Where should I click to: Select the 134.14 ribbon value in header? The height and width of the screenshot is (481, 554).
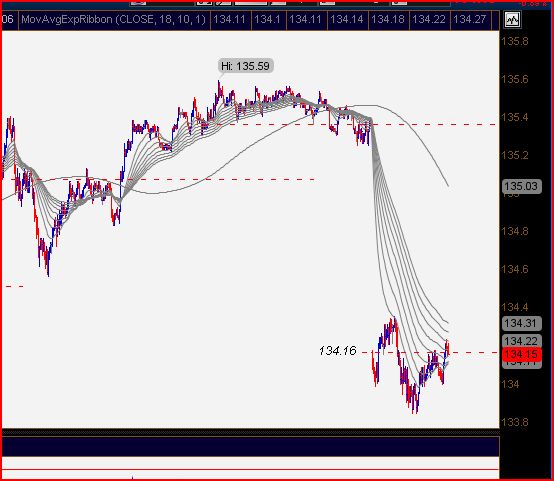(346, 19)
